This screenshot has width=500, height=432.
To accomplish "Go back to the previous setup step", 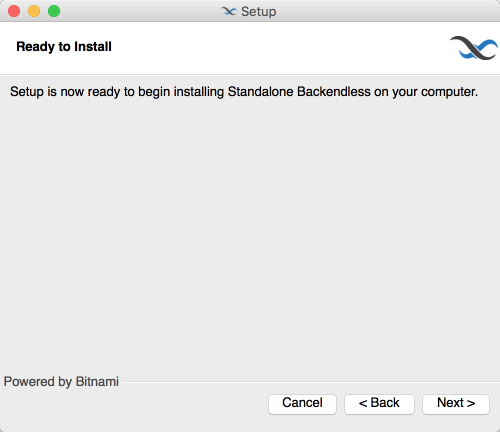I will pos(379,404).
